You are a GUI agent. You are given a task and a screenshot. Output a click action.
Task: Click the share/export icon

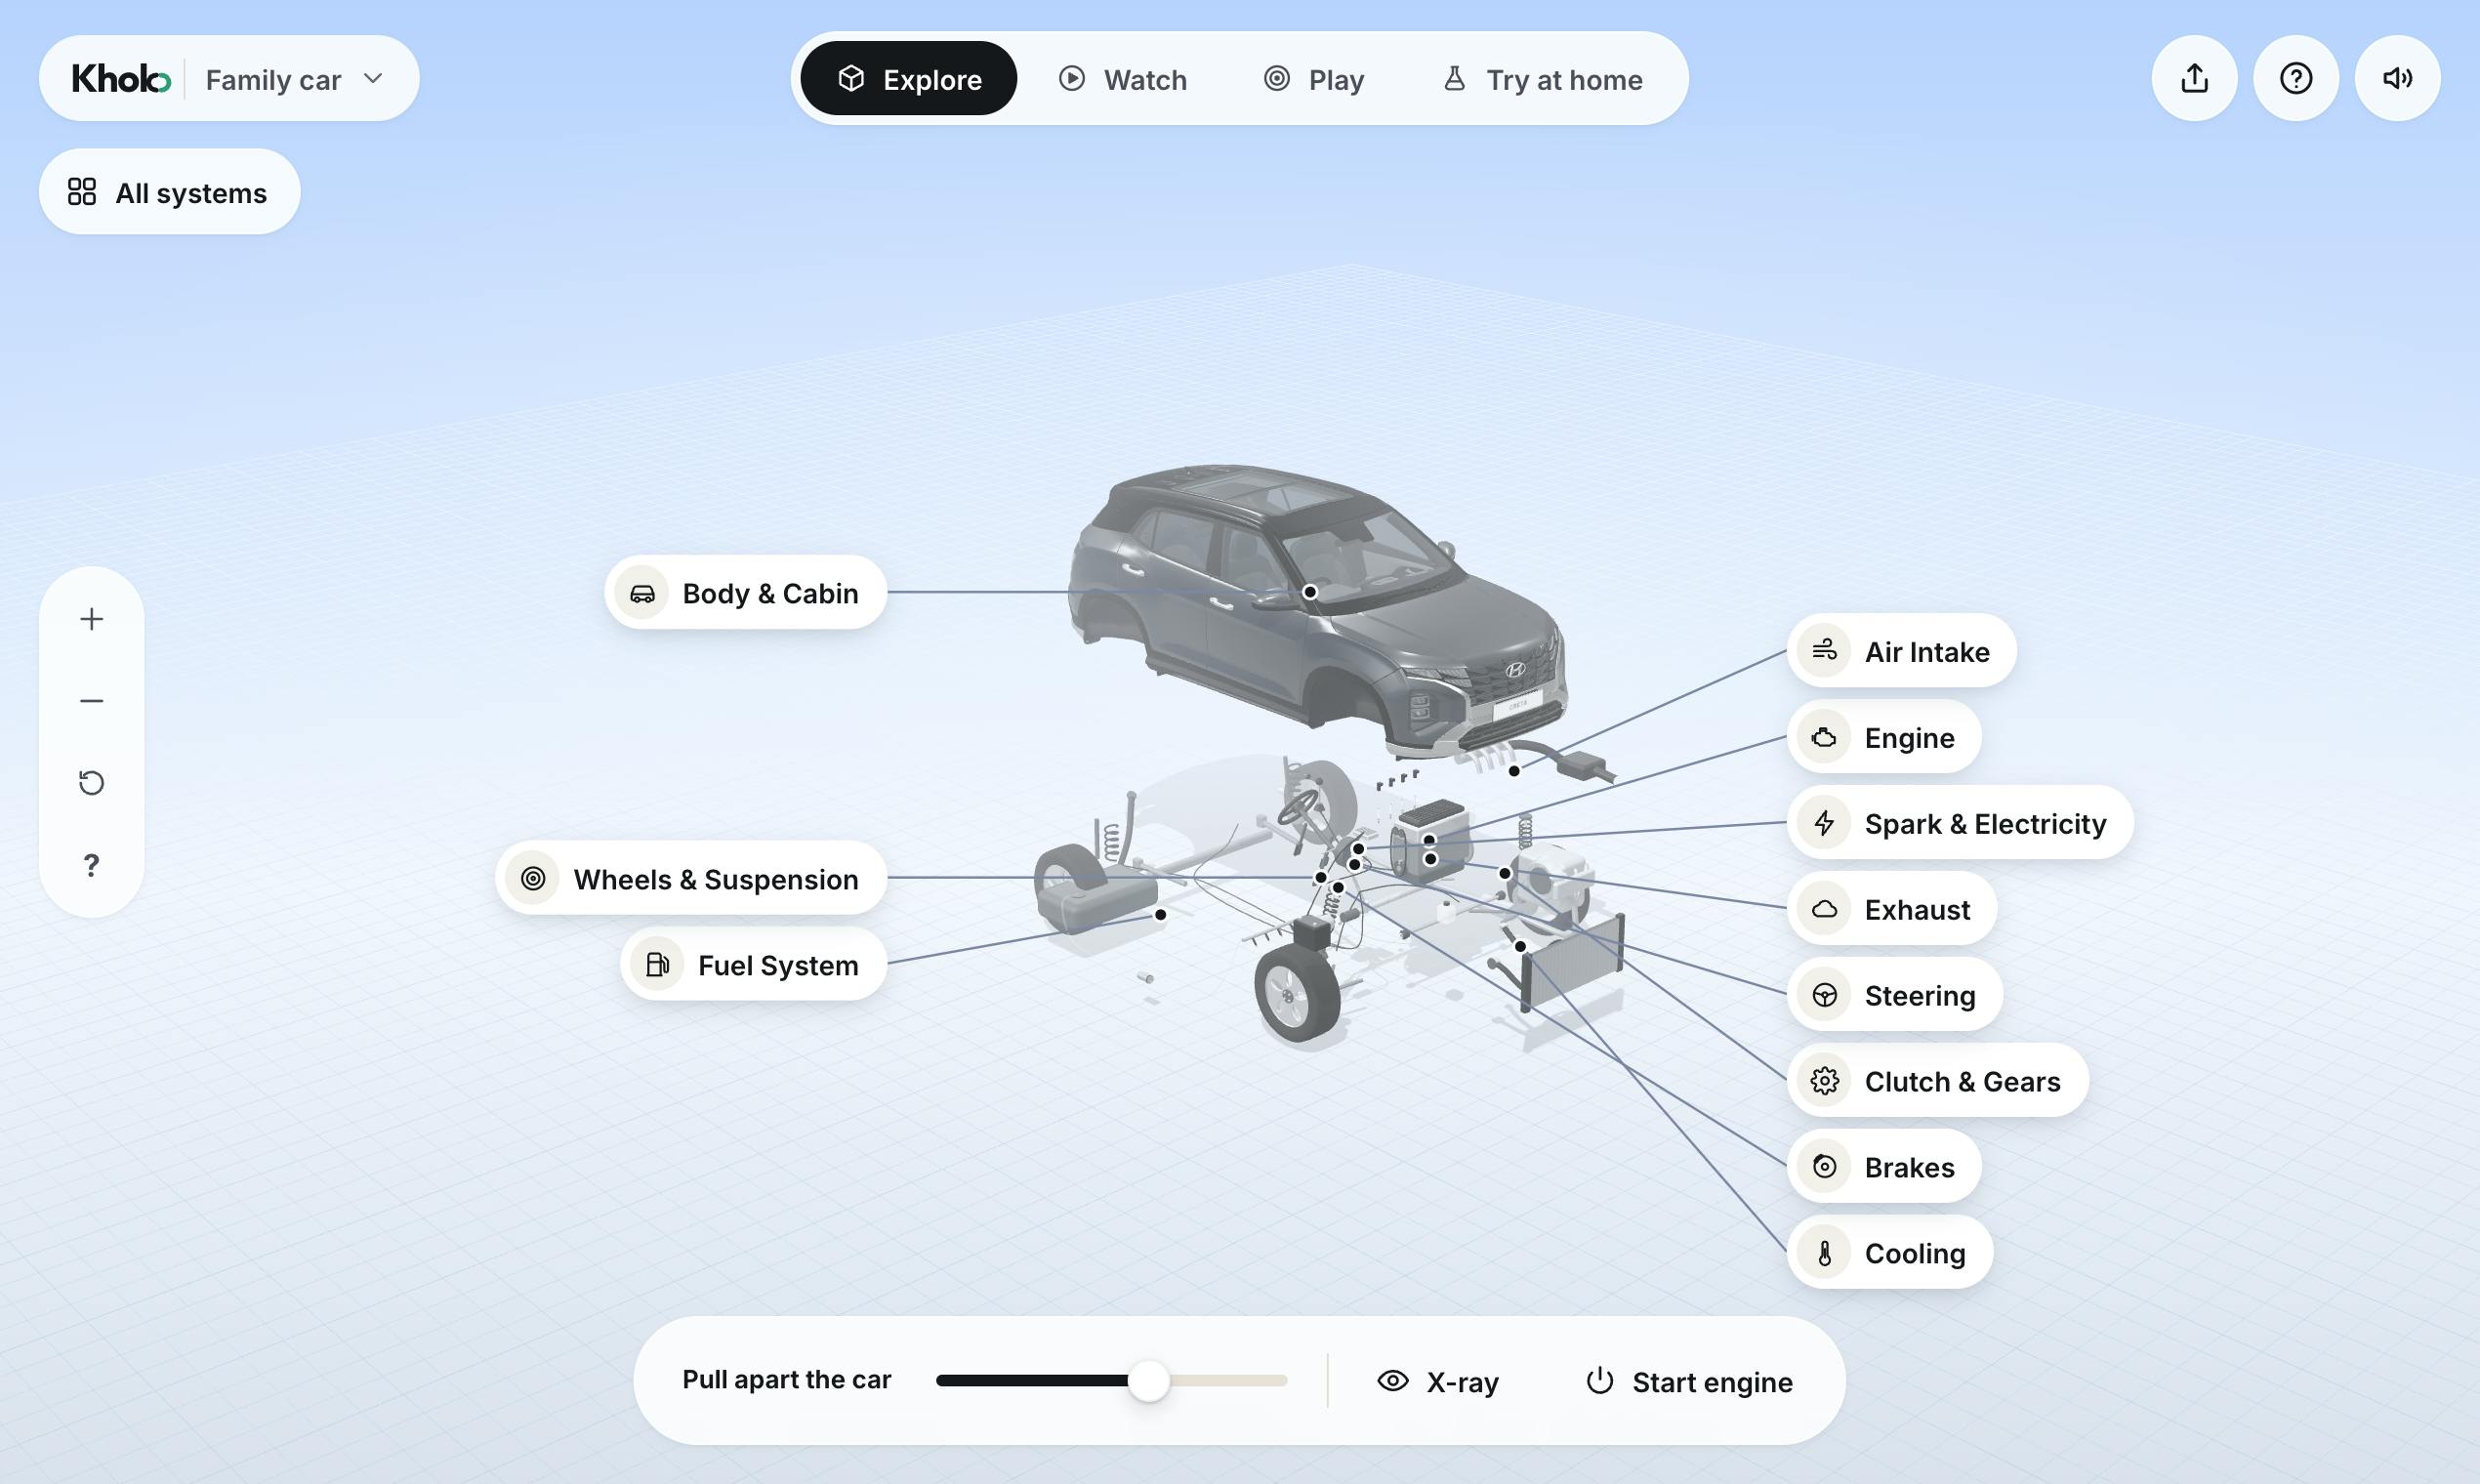[2194, 78]
